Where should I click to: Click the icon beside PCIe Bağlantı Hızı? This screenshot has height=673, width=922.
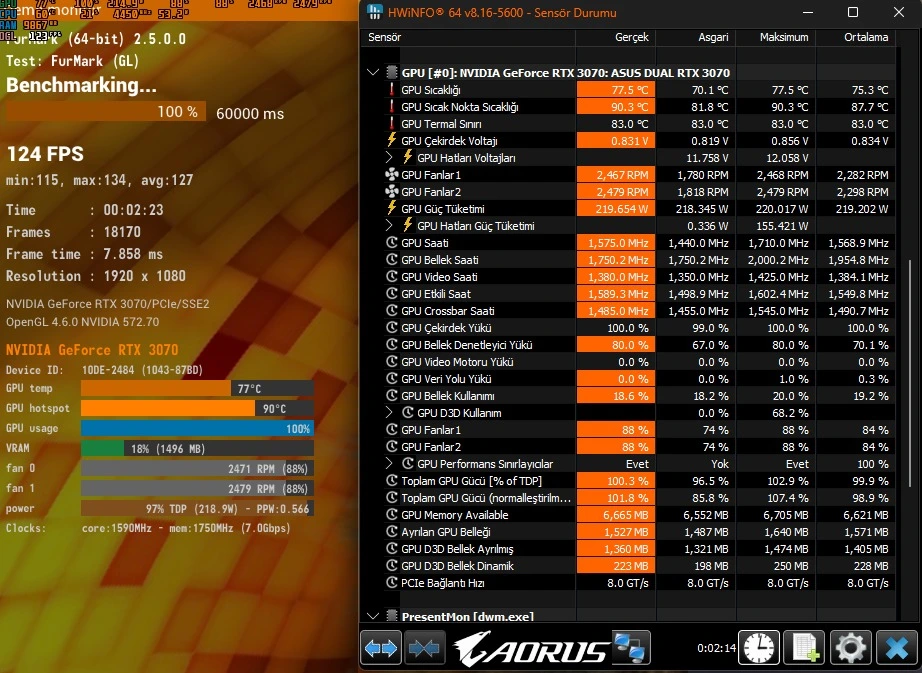point(392,582)
